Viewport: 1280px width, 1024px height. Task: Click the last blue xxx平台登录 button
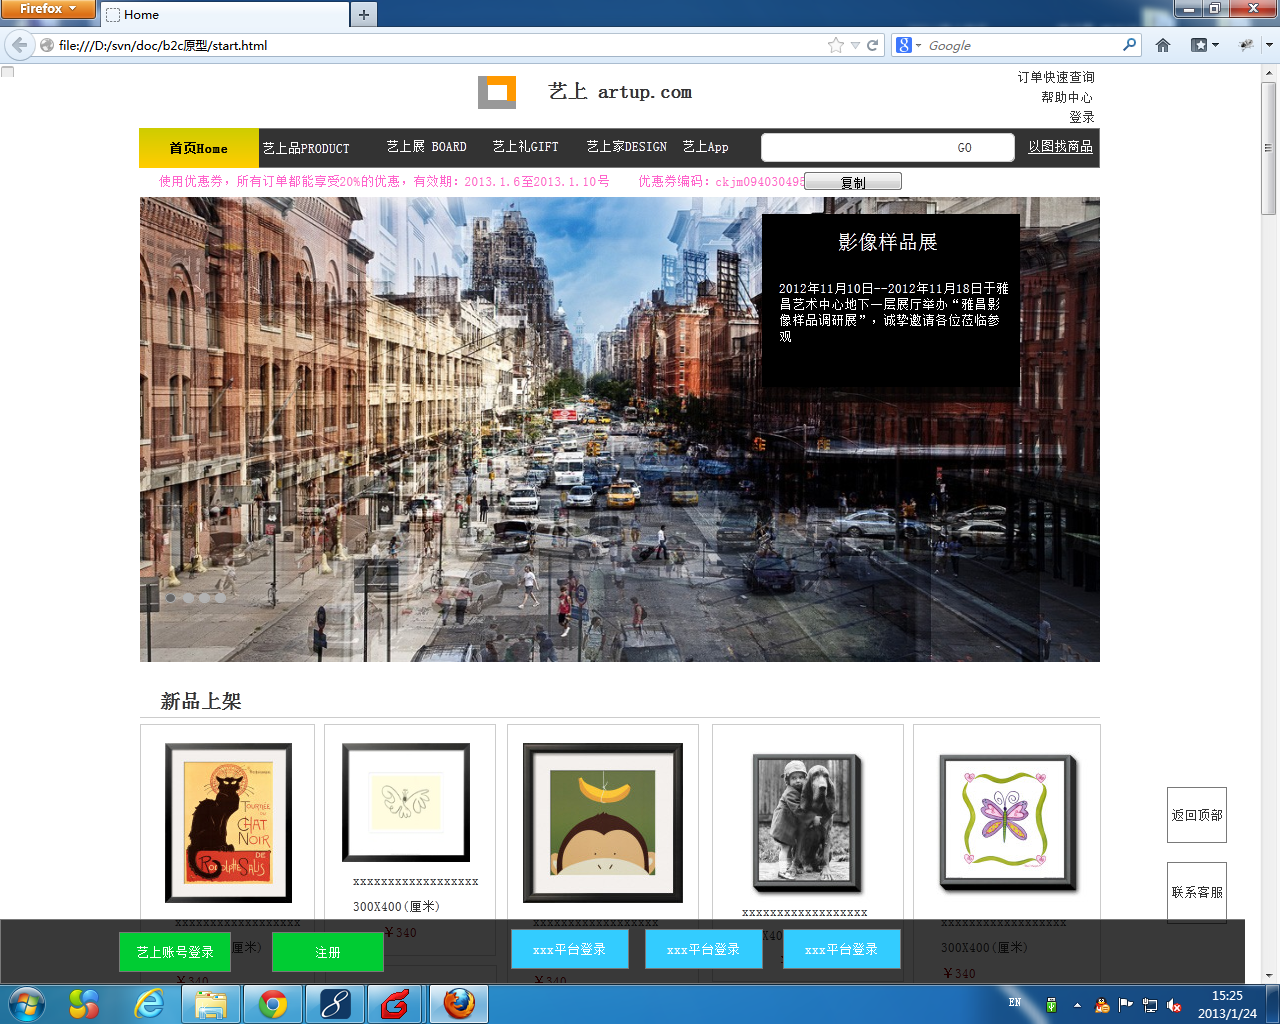coord(842,949)
